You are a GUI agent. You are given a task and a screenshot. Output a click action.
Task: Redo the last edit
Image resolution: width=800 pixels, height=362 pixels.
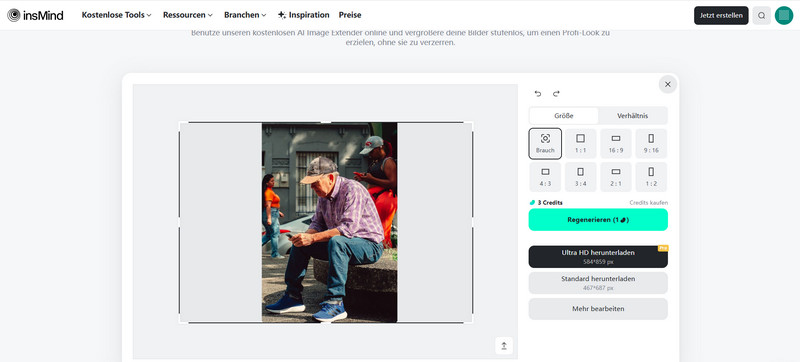pos(556,93)
